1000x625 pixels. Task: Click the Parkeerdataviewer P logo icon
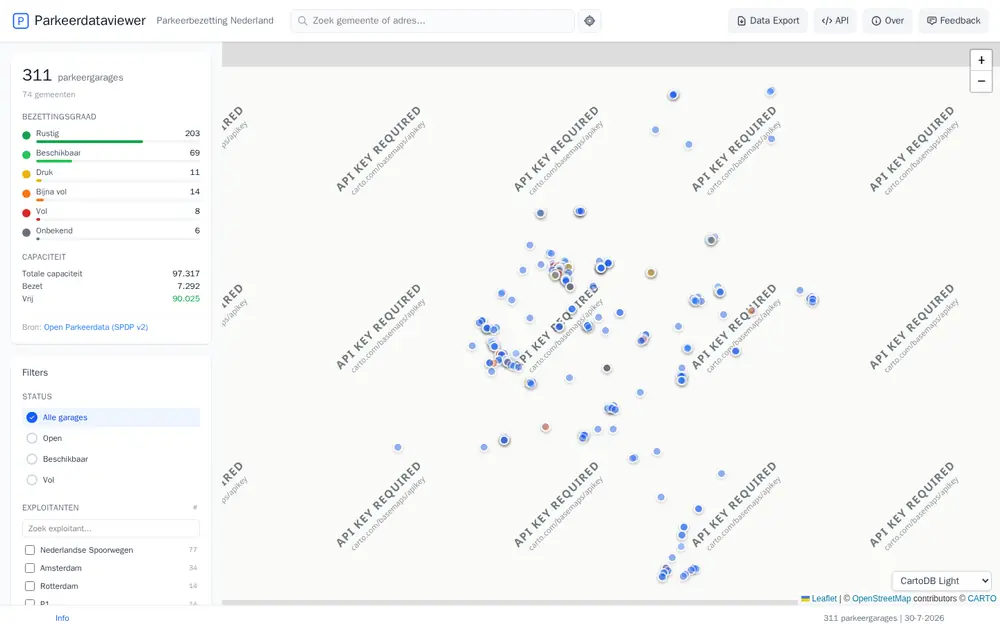tap(20, 21)
